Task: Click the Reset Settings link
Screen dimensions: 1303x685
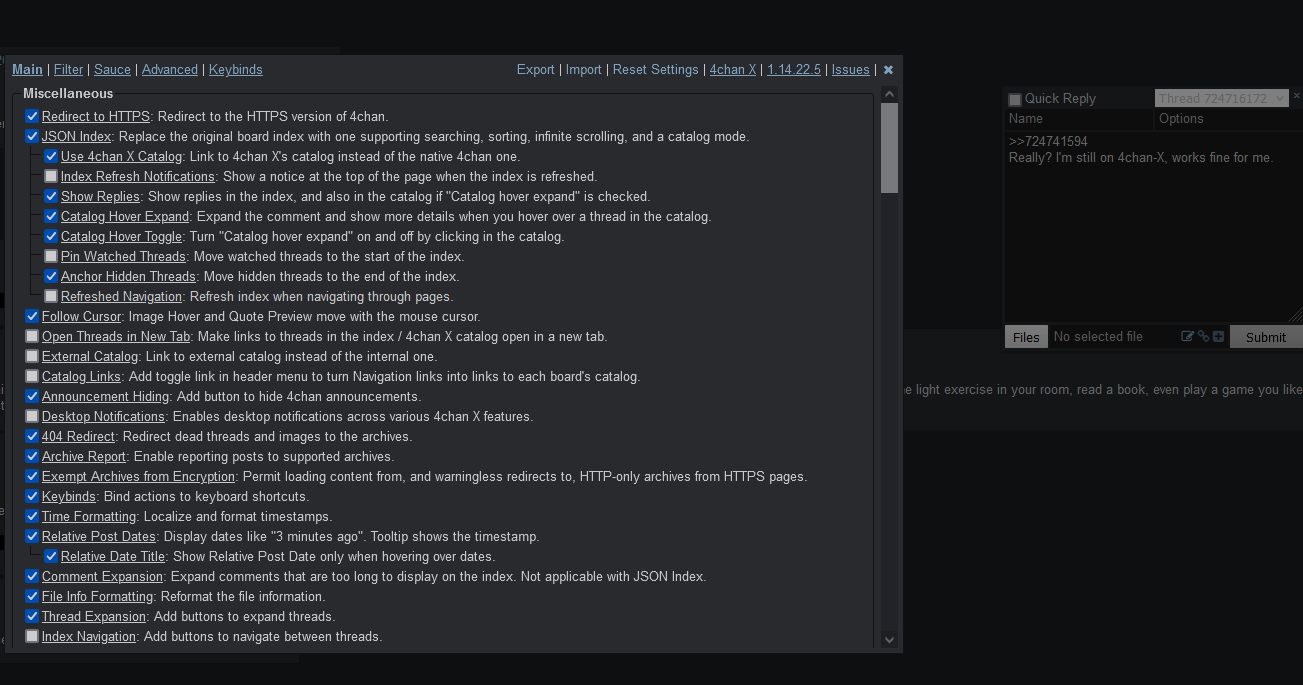Action: [655, 70]
